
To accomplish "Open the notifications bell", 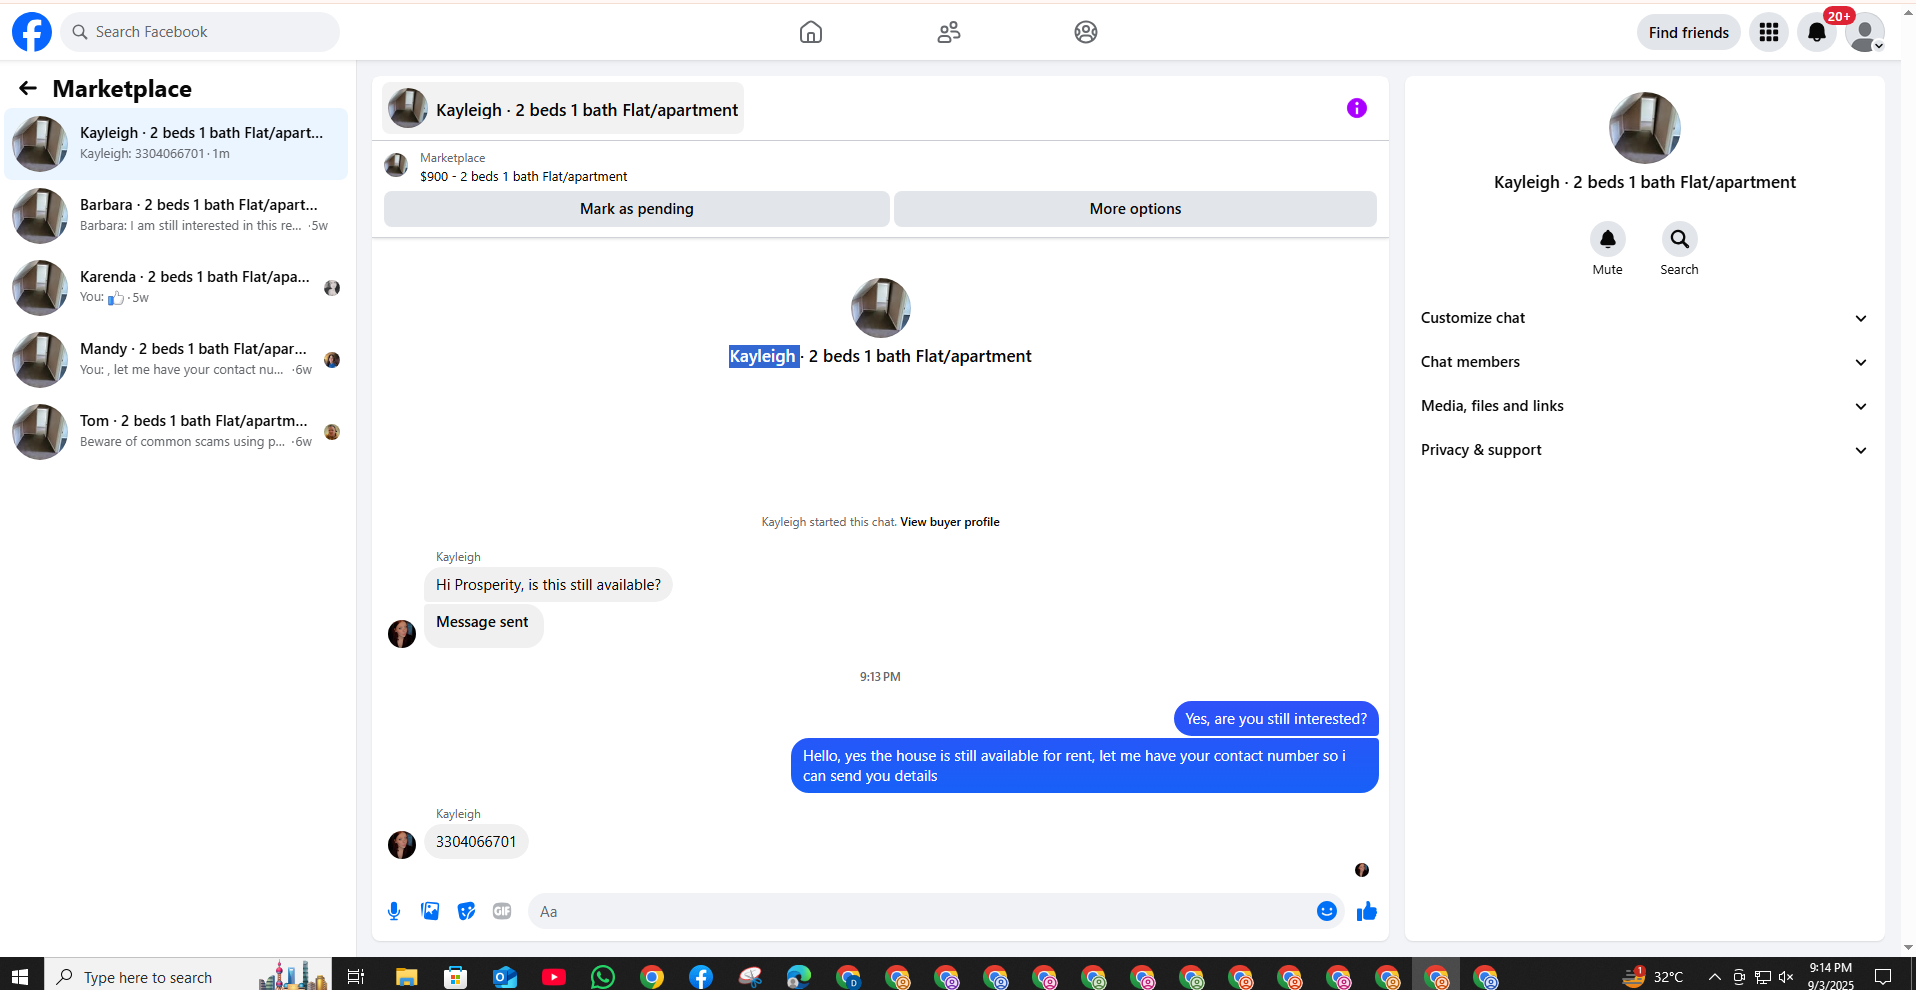I will click(1817, 32).
